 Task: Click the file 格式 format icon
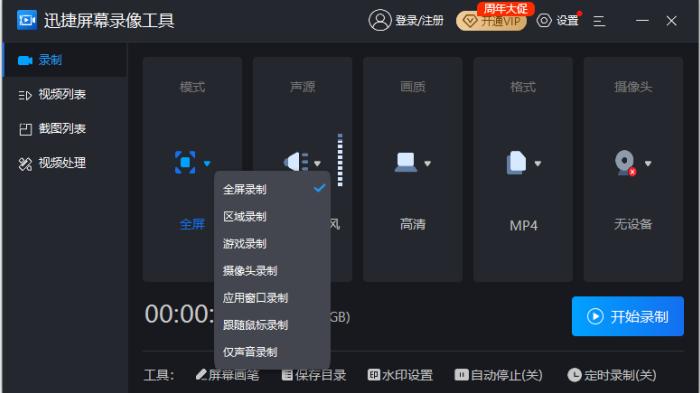[x=516, y=163]
